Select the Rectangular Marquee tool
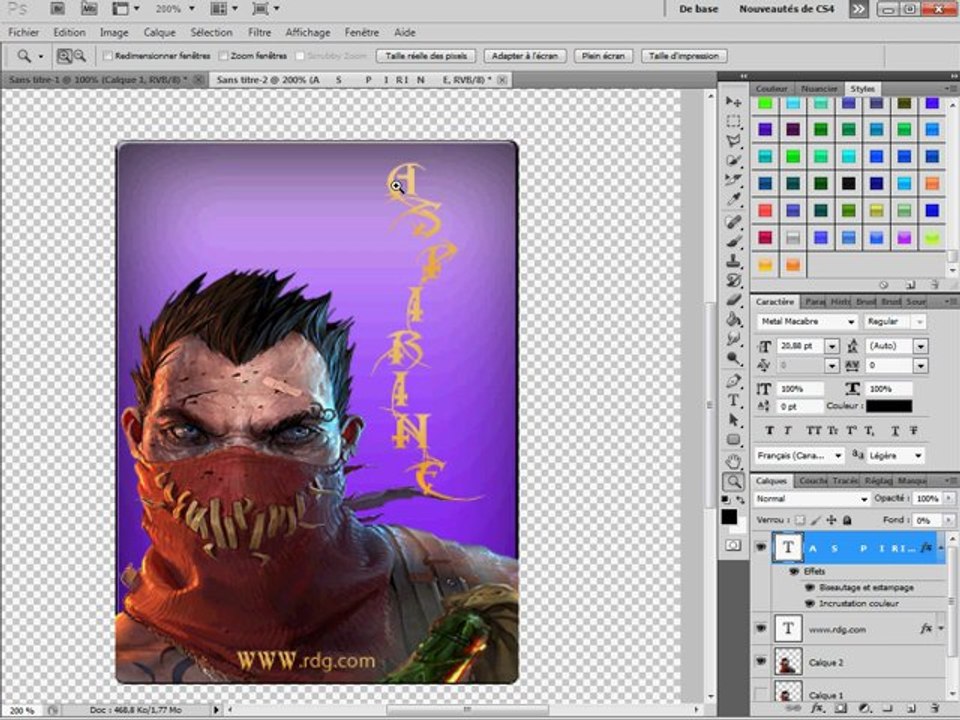The image size is (960, 720). point(733,121)
